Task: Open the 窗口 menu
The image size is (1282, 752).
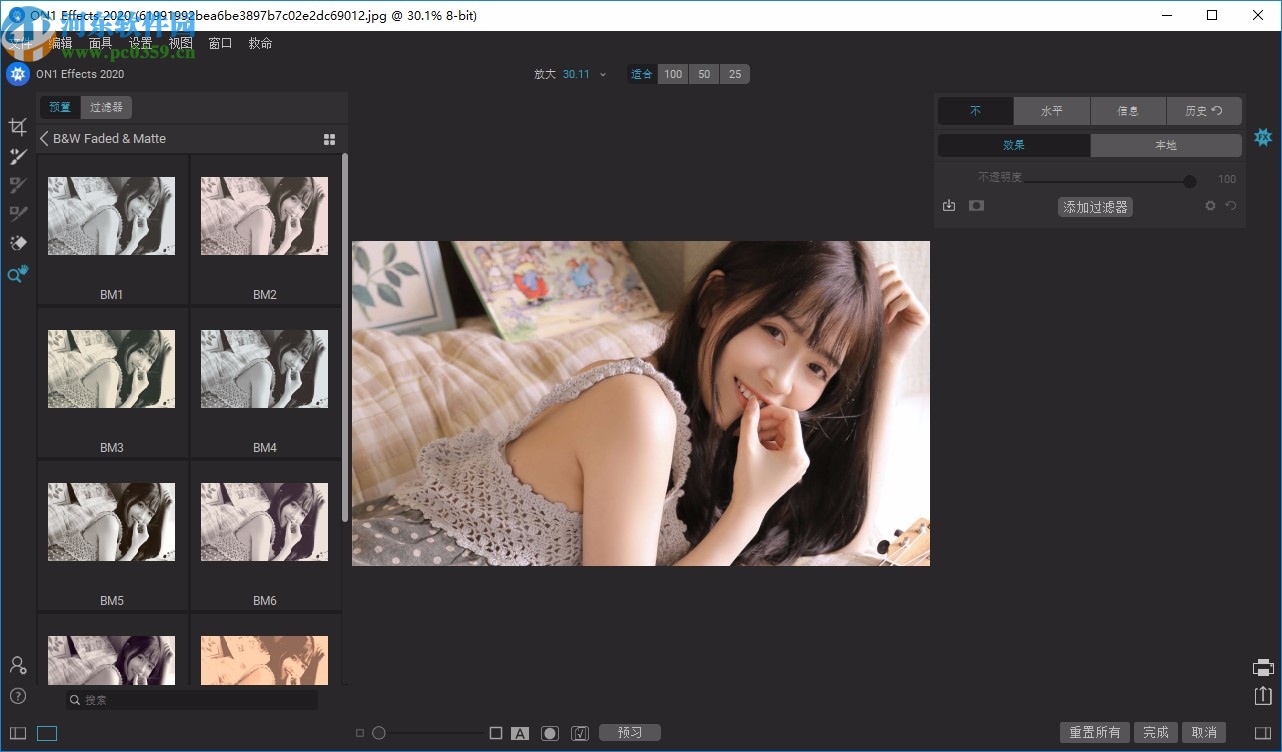Action: pyautogui.click(x=221, y=43)
